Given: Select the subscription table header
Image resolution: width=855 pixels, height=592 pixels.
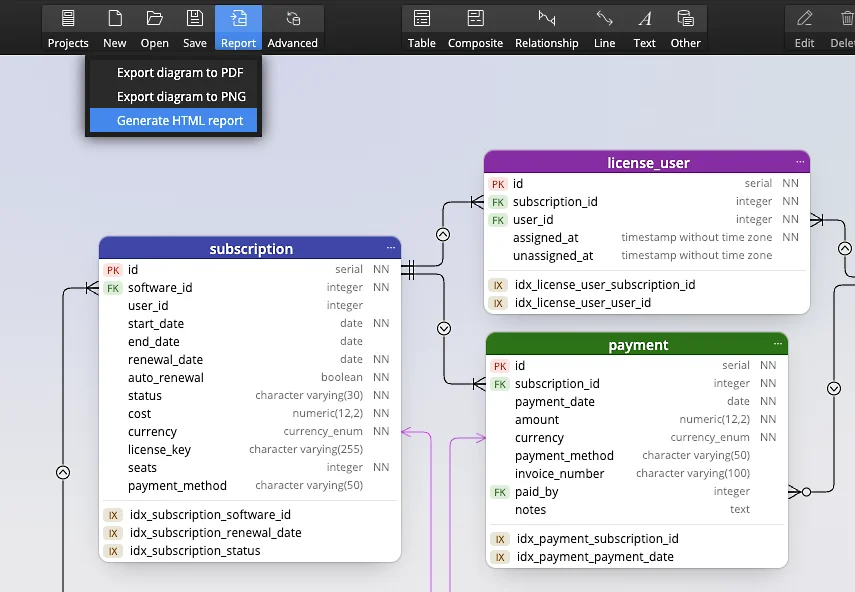Looking at the screenshot, I should coord(250,249).
